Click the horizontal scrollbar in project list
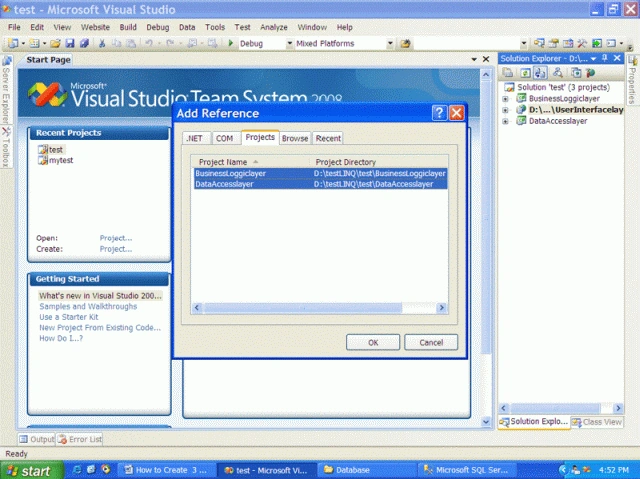The height and width of the screenshot is (479, 640). pyautogui.click(x=303, y=308)
